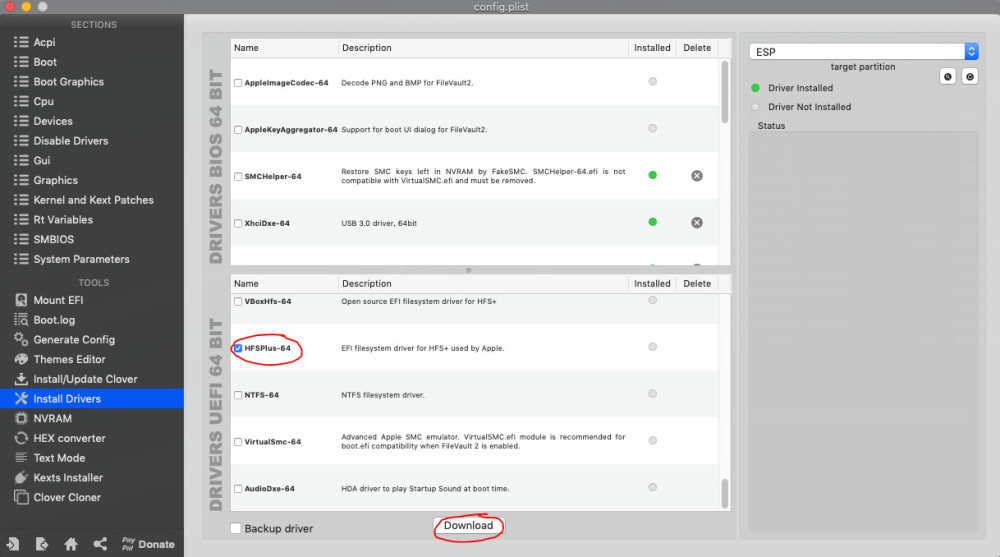Check the XhciDxe-64 driver
Viewport: 1000px width, 557px height.
(x=238, y=224)
